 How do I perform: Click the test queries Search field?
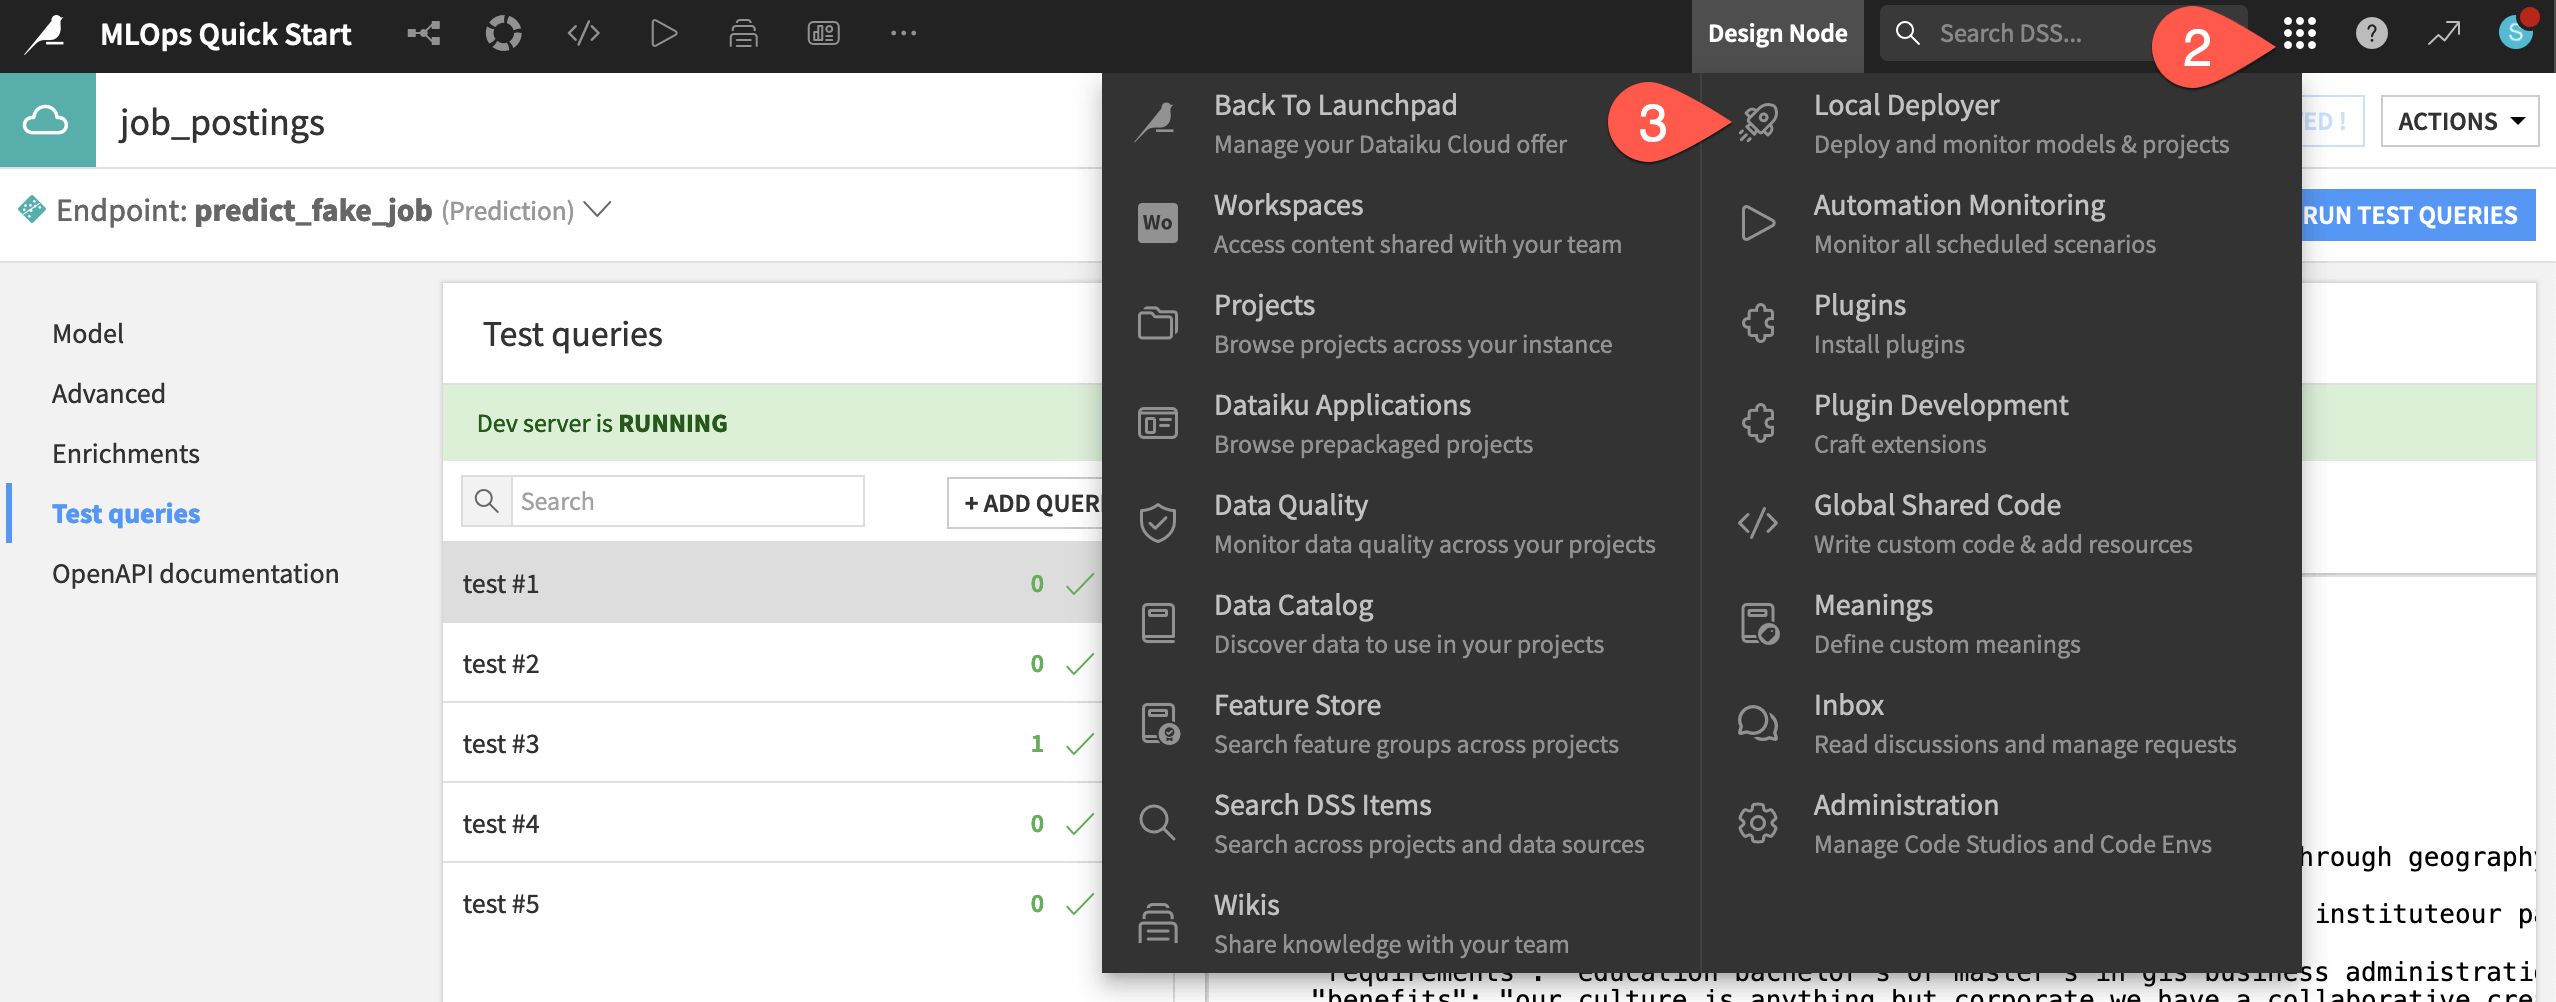[688, 501]
